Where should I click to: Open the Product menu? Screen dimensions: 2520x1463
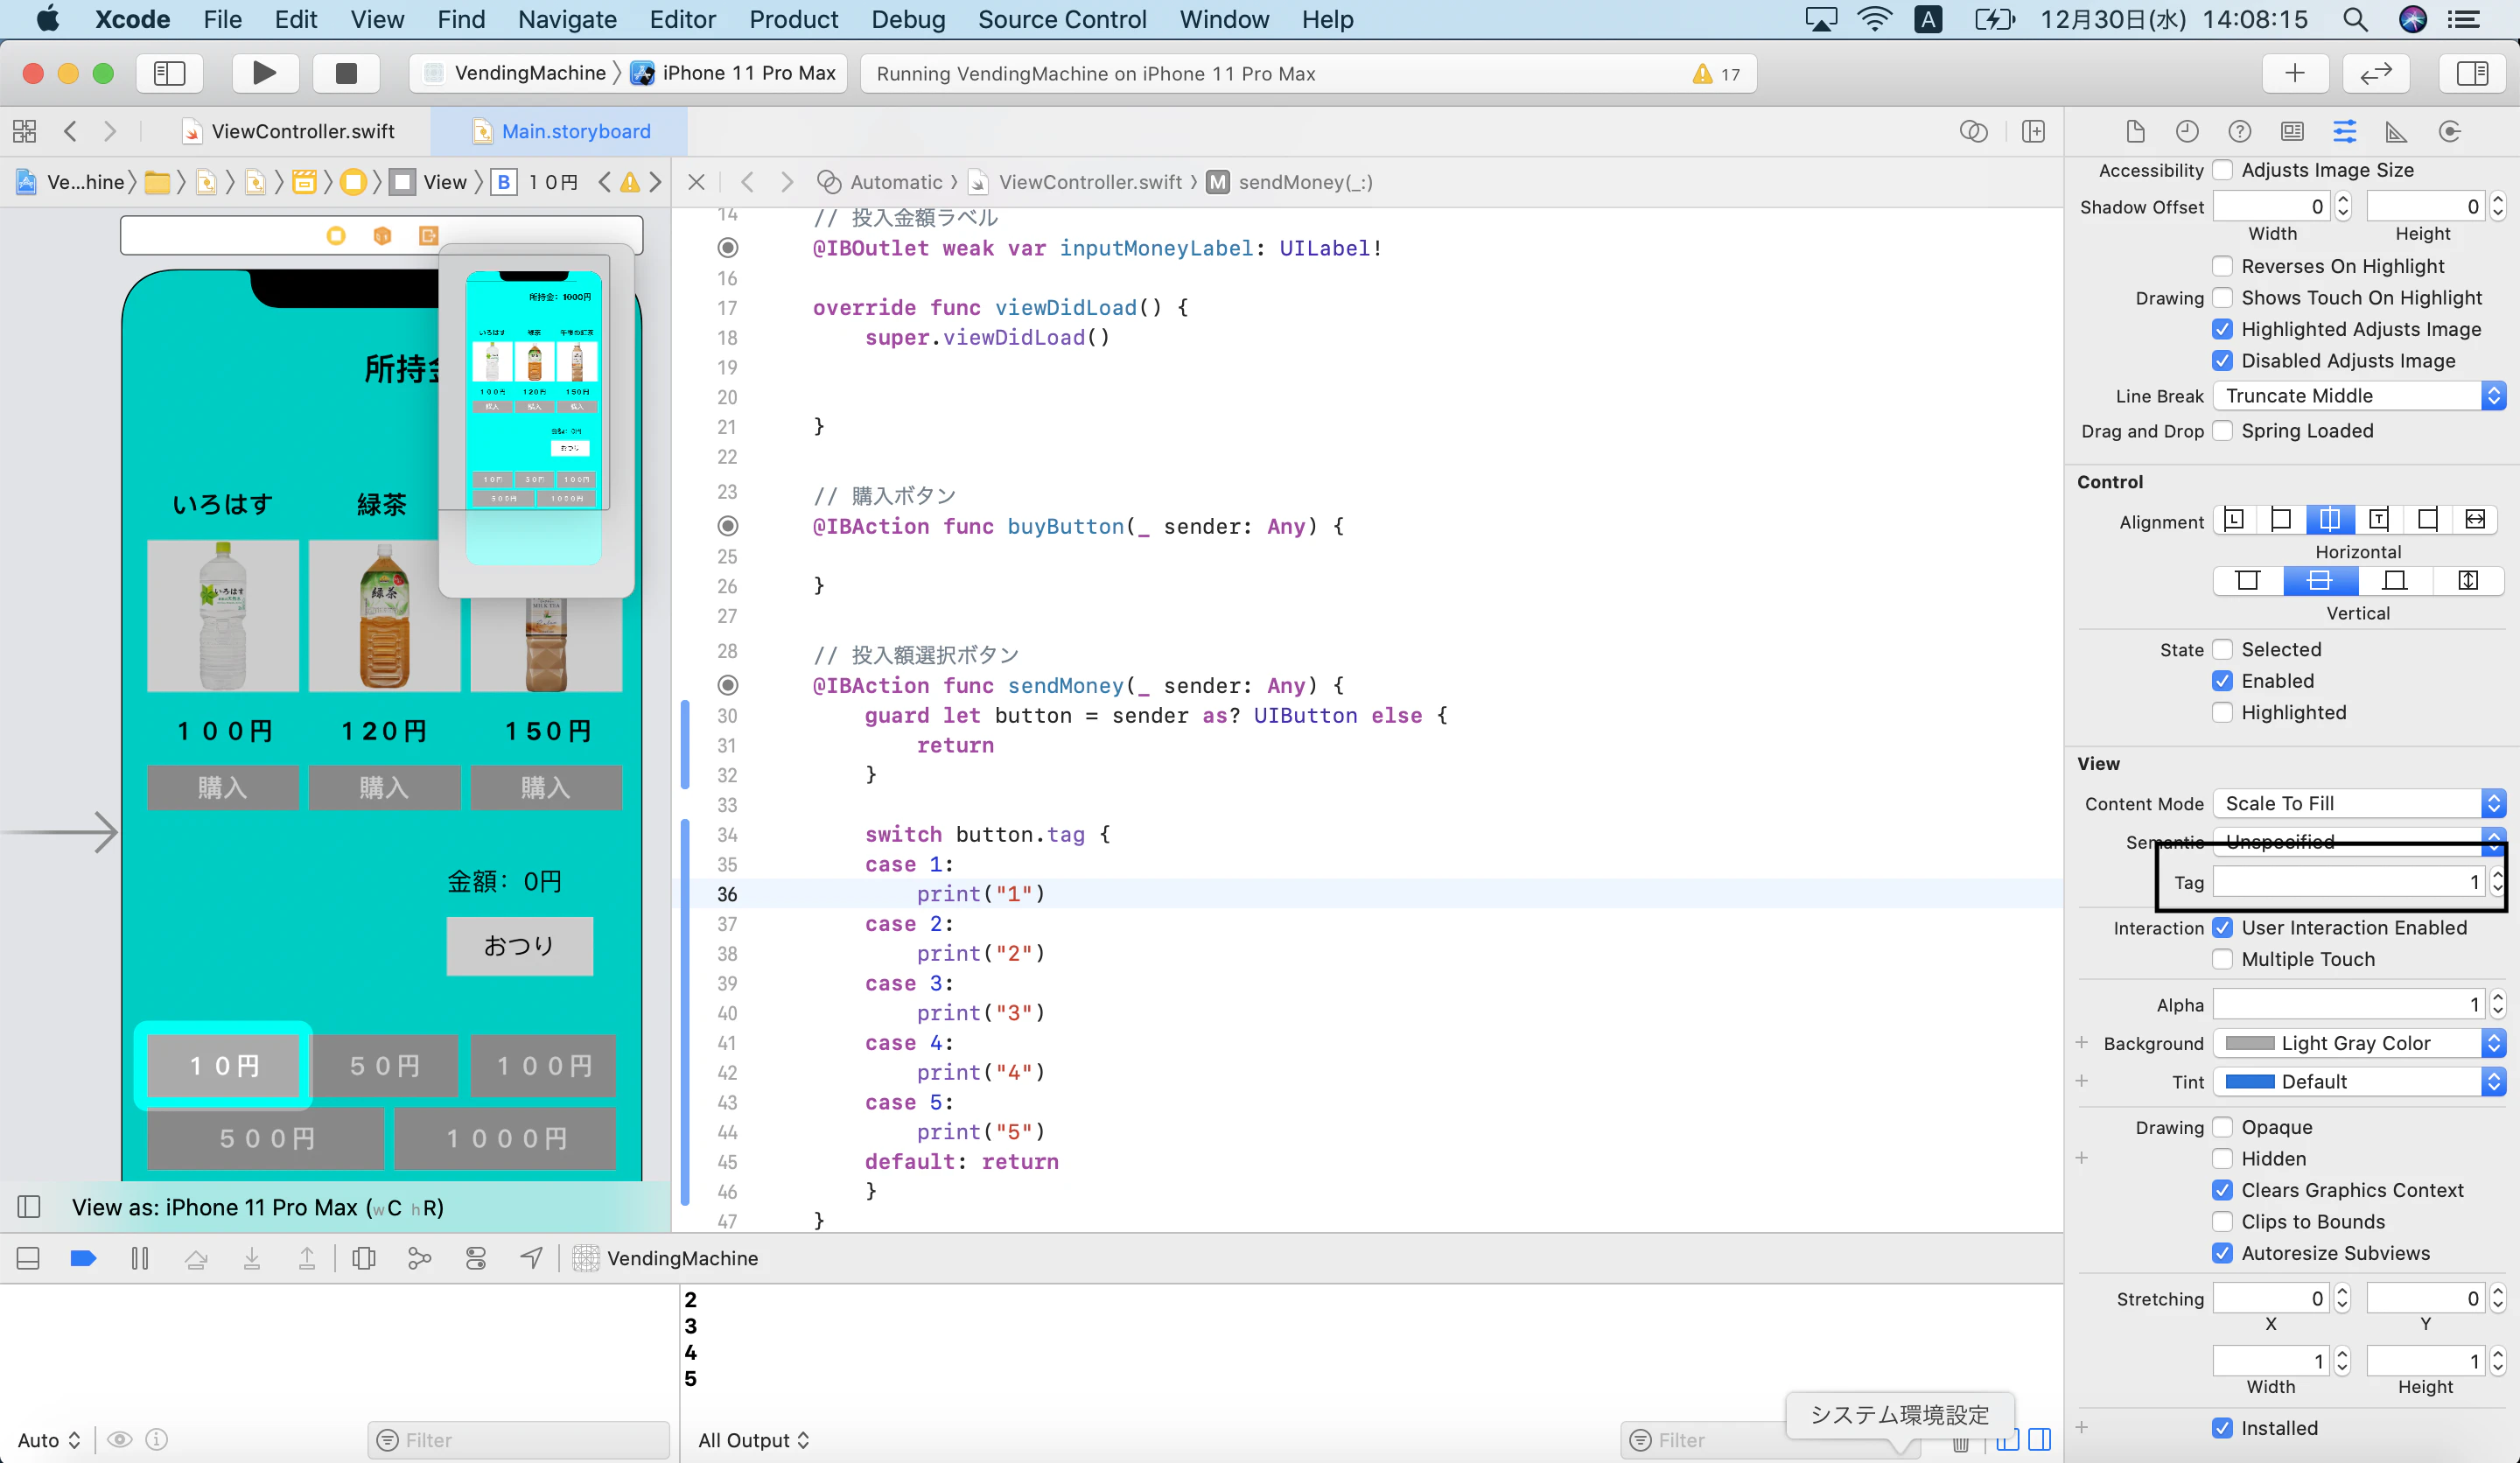(x=793, y=19)
